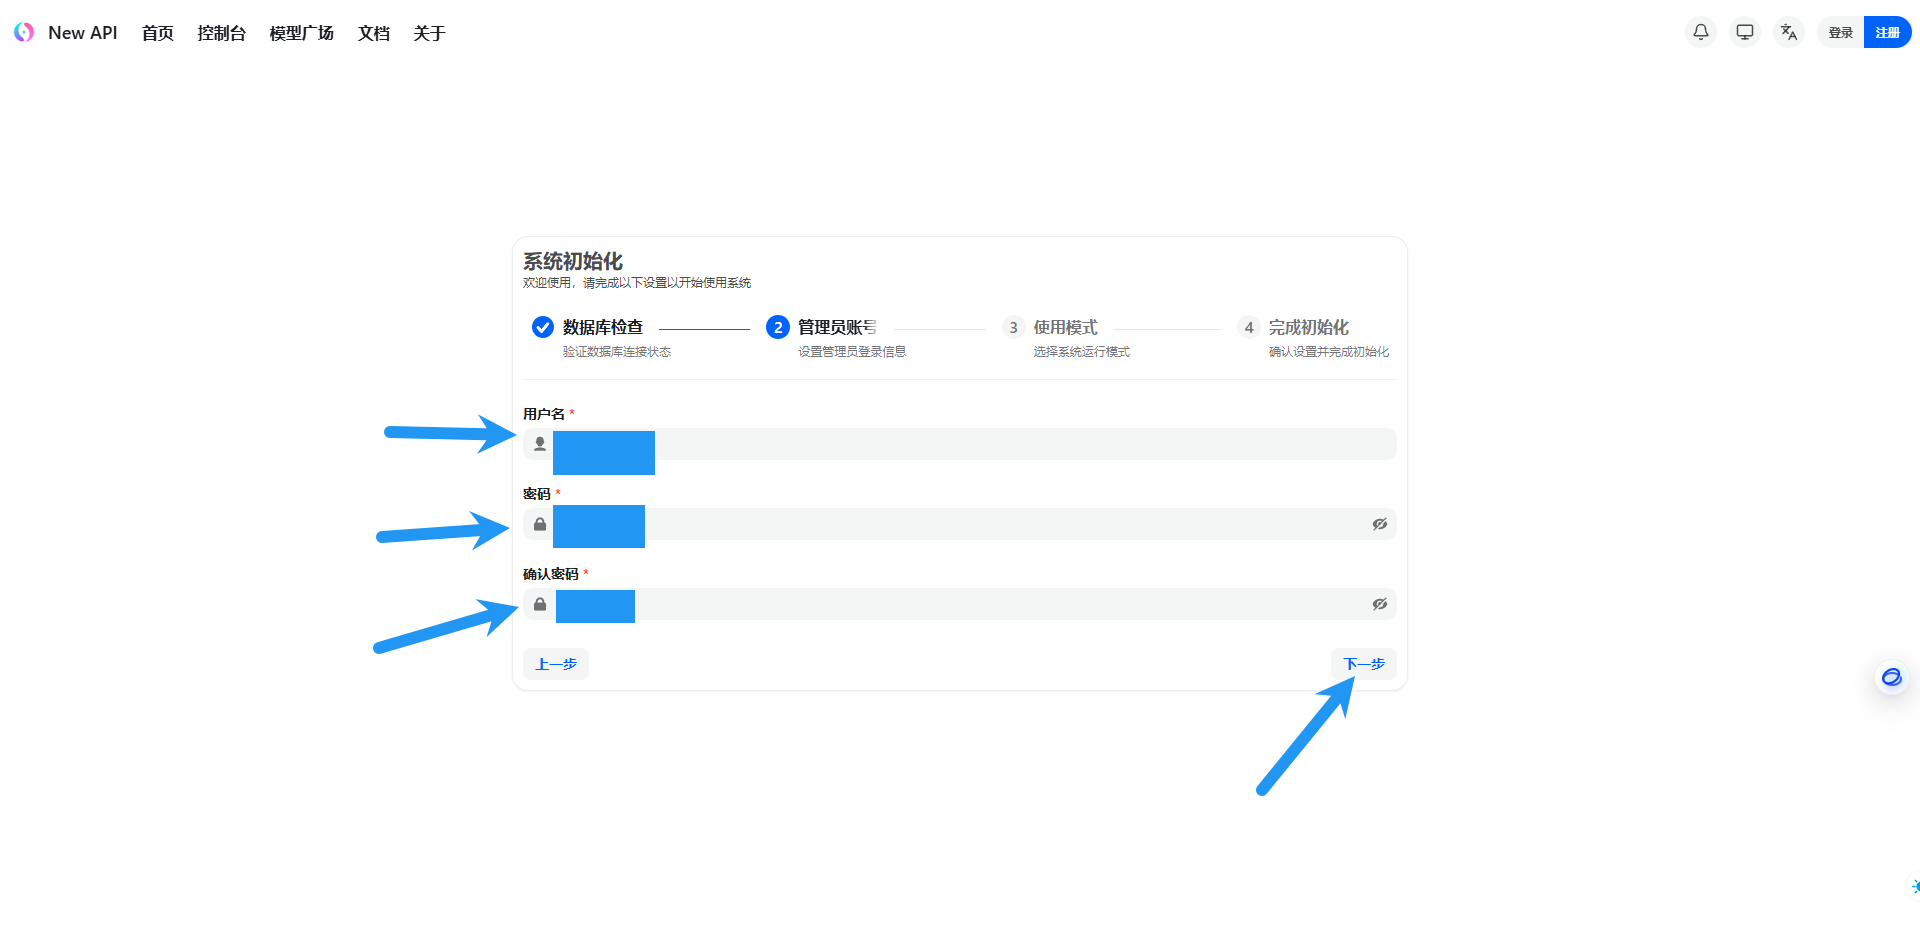This screenshot has width=1920, height=927.
Task: Click the 注册 register button
Action: (1887, 33)
